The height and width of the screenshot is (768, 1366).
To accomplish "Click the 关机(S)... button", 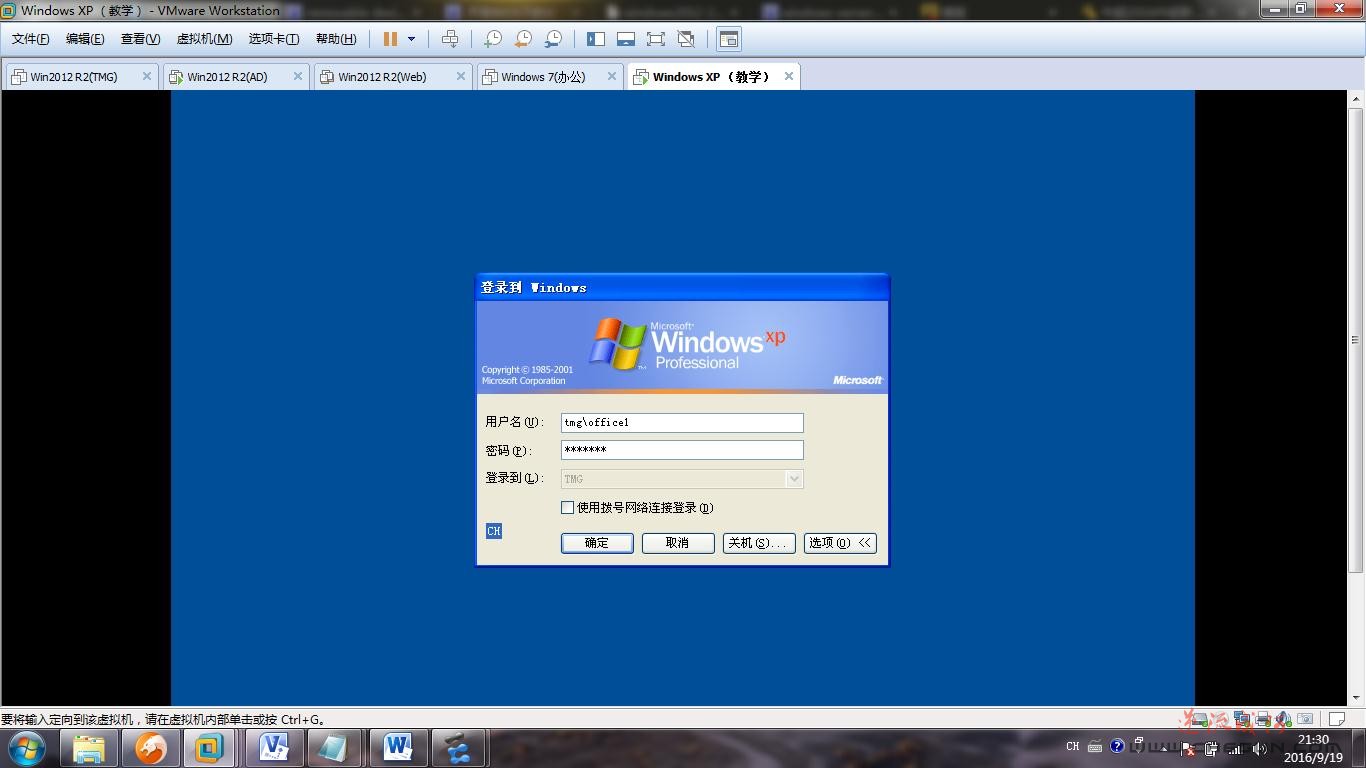I will (759, 543).
